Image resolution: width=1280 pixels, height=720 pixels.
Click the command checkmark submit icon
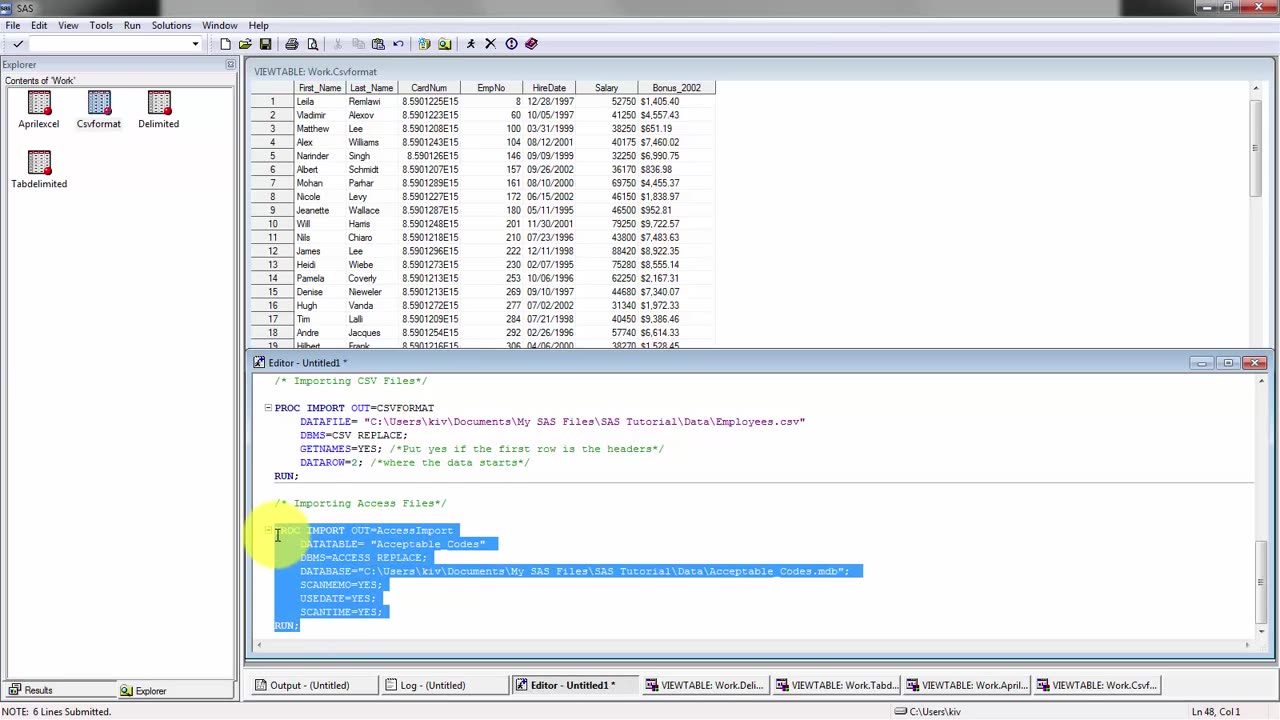pos(18,44)
